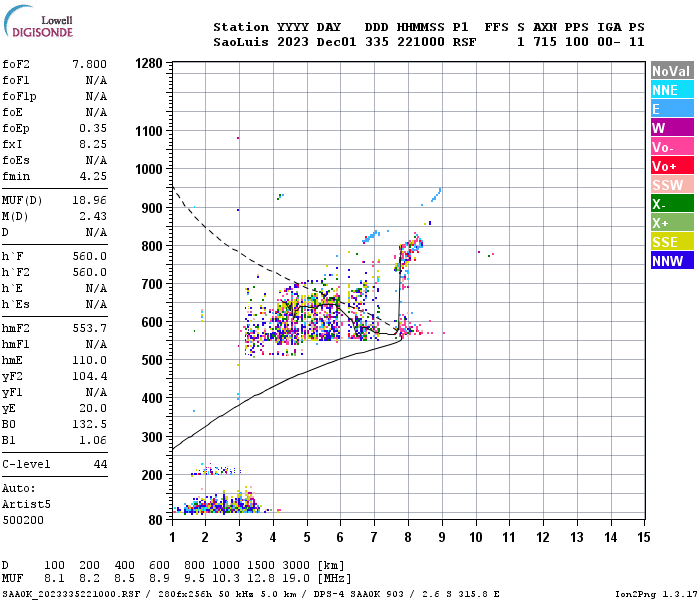Click the MUF 19.0 value for 3000 km
700x600 pixels.
(296, 579)
